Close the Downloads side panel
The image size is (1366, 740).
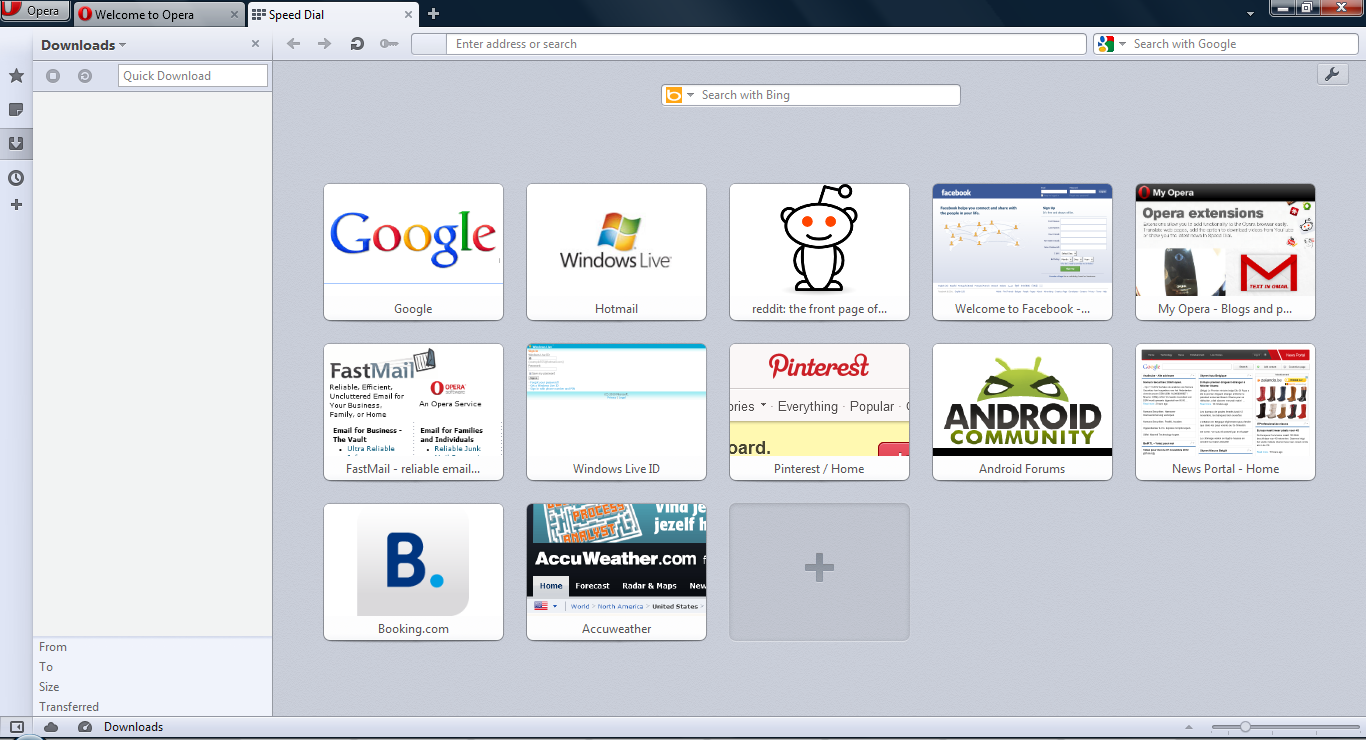pyautogui.click(x=255, y=44)
